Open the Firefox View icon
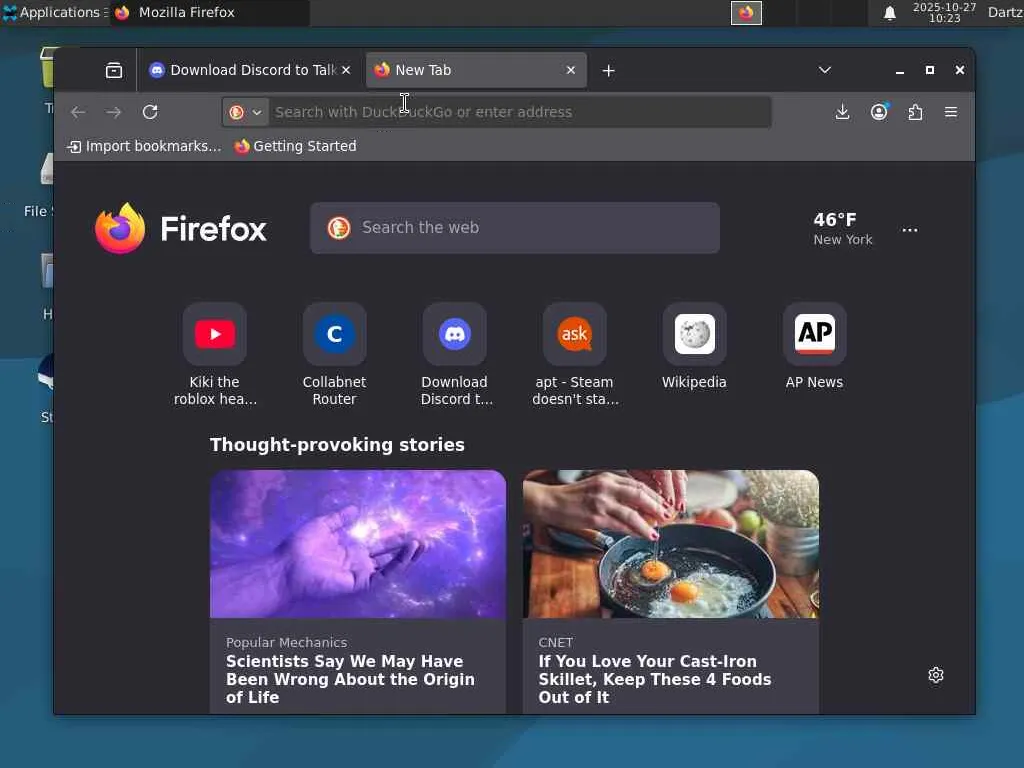Viewport: 1024px width, 768px height. (x=114, y=70)
